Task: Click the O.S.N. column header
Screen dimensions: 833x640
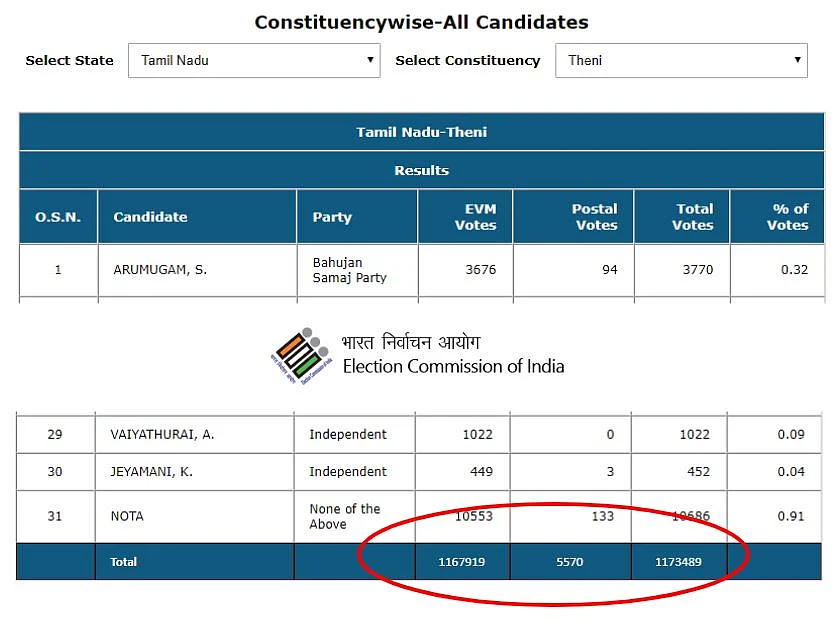Action: tap(58, 217)
